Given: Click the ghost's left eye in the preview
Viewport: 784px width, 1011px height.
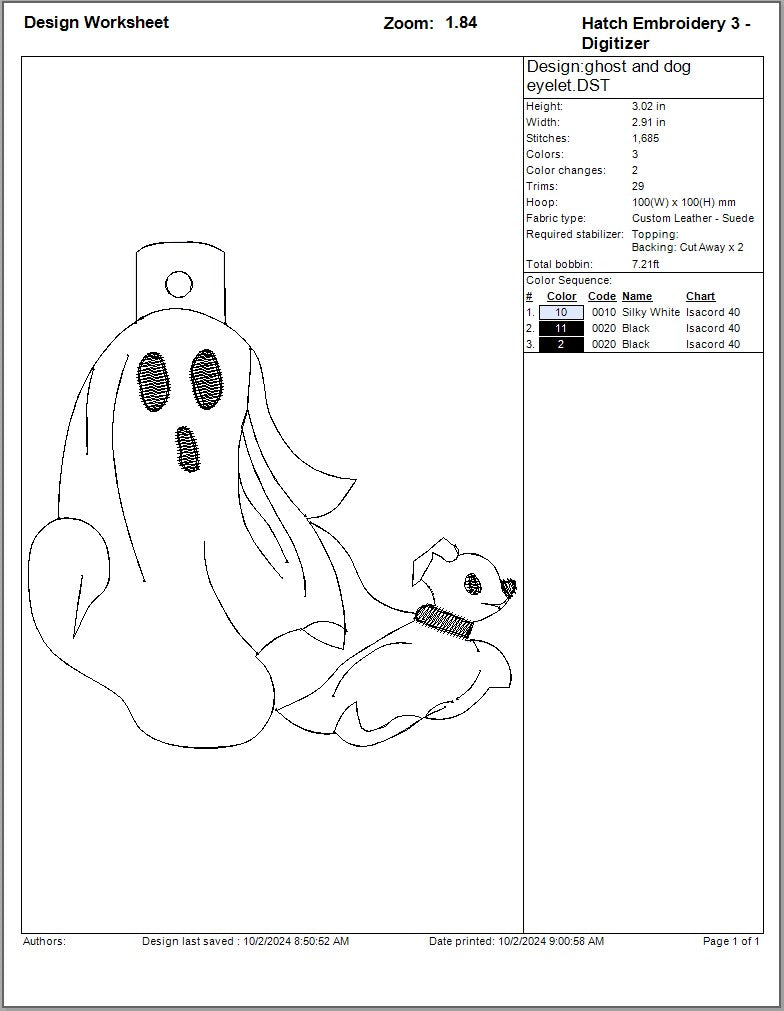Looking at the screenshot, I should pos(153,380).
